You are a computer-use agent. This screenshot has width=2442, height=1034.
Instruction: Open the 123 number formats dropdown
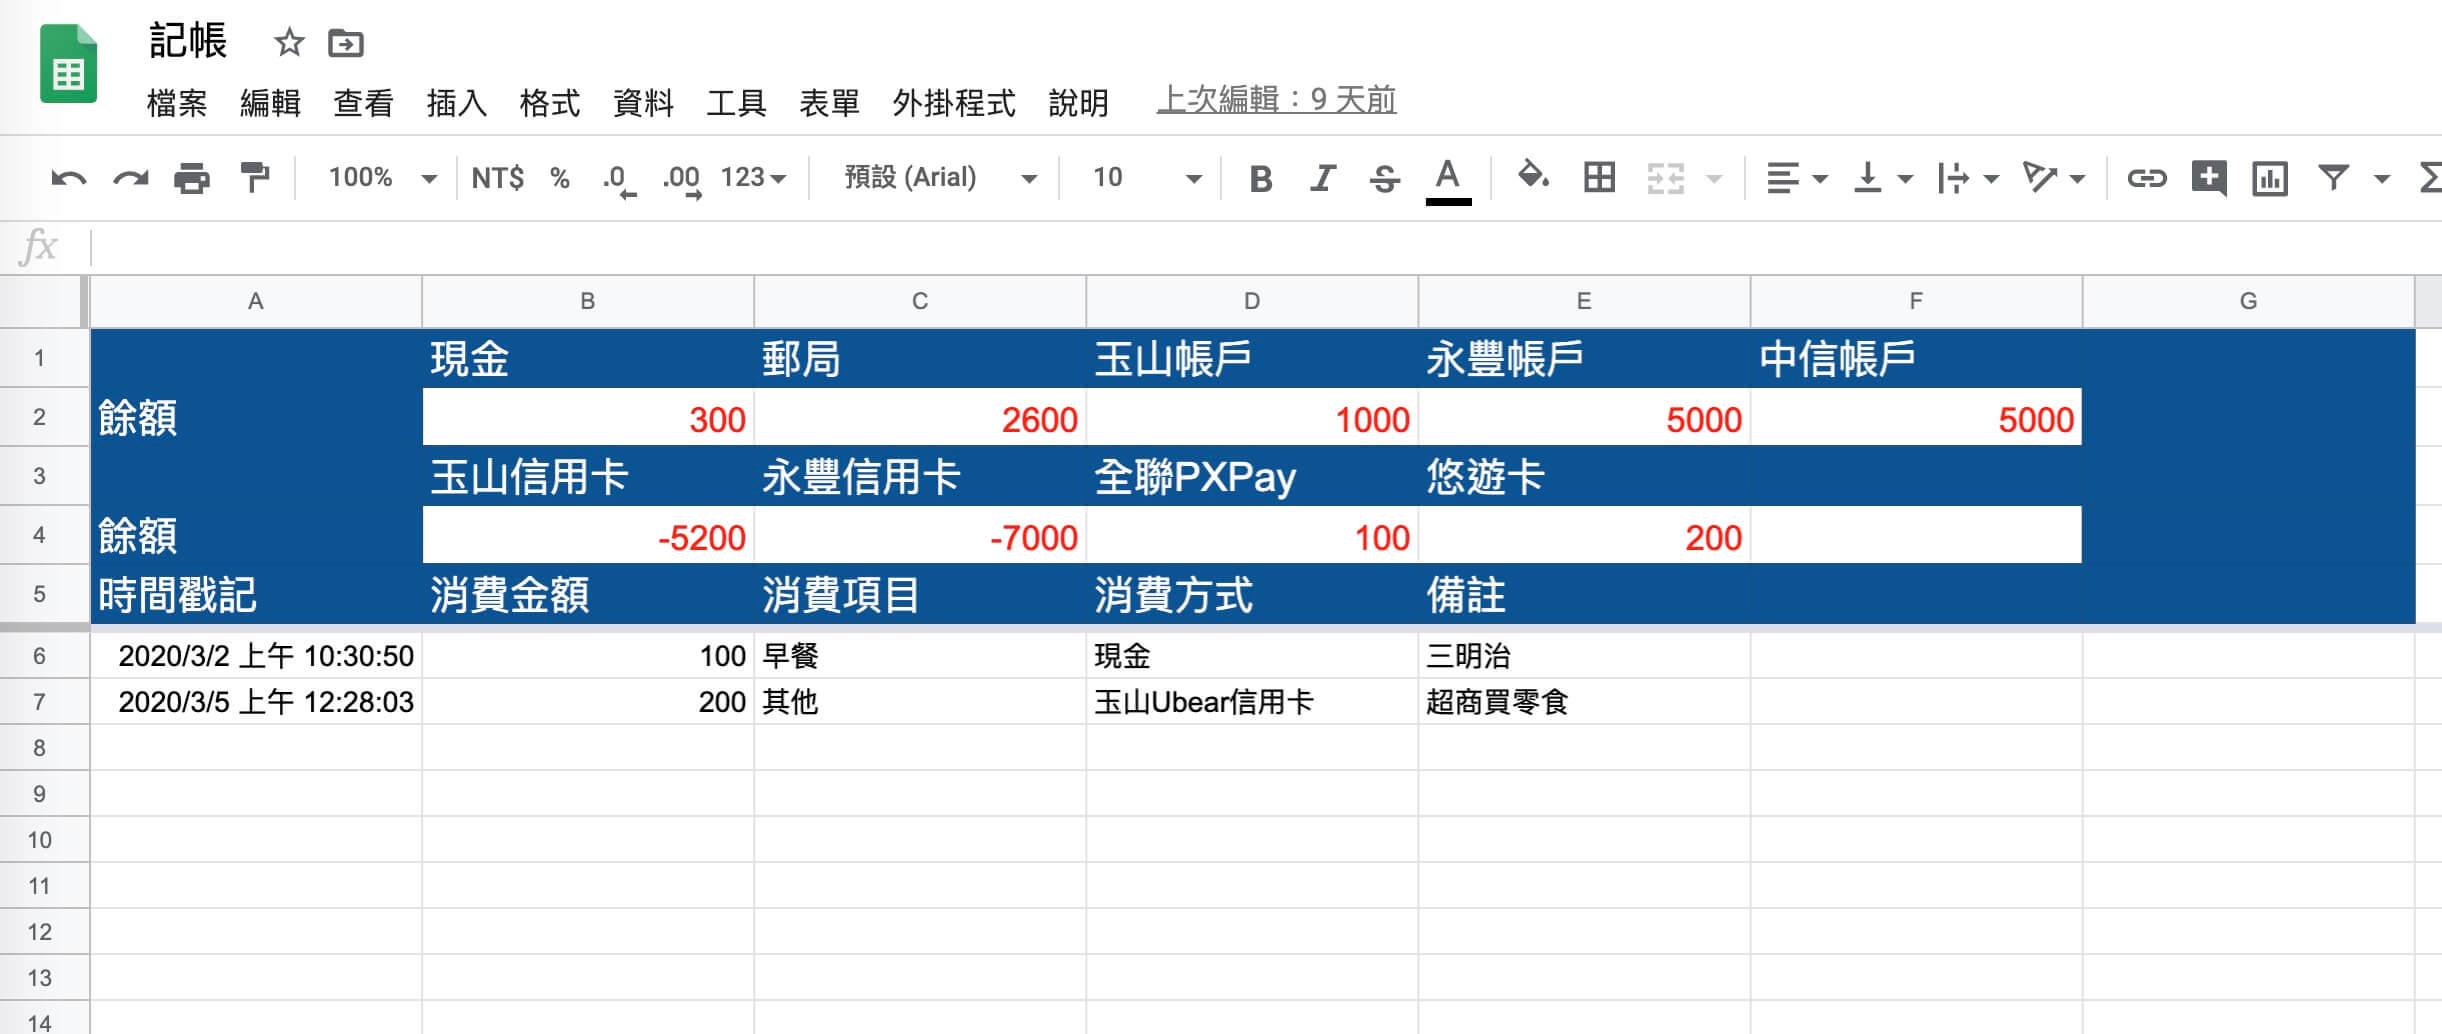click(754, 178)
